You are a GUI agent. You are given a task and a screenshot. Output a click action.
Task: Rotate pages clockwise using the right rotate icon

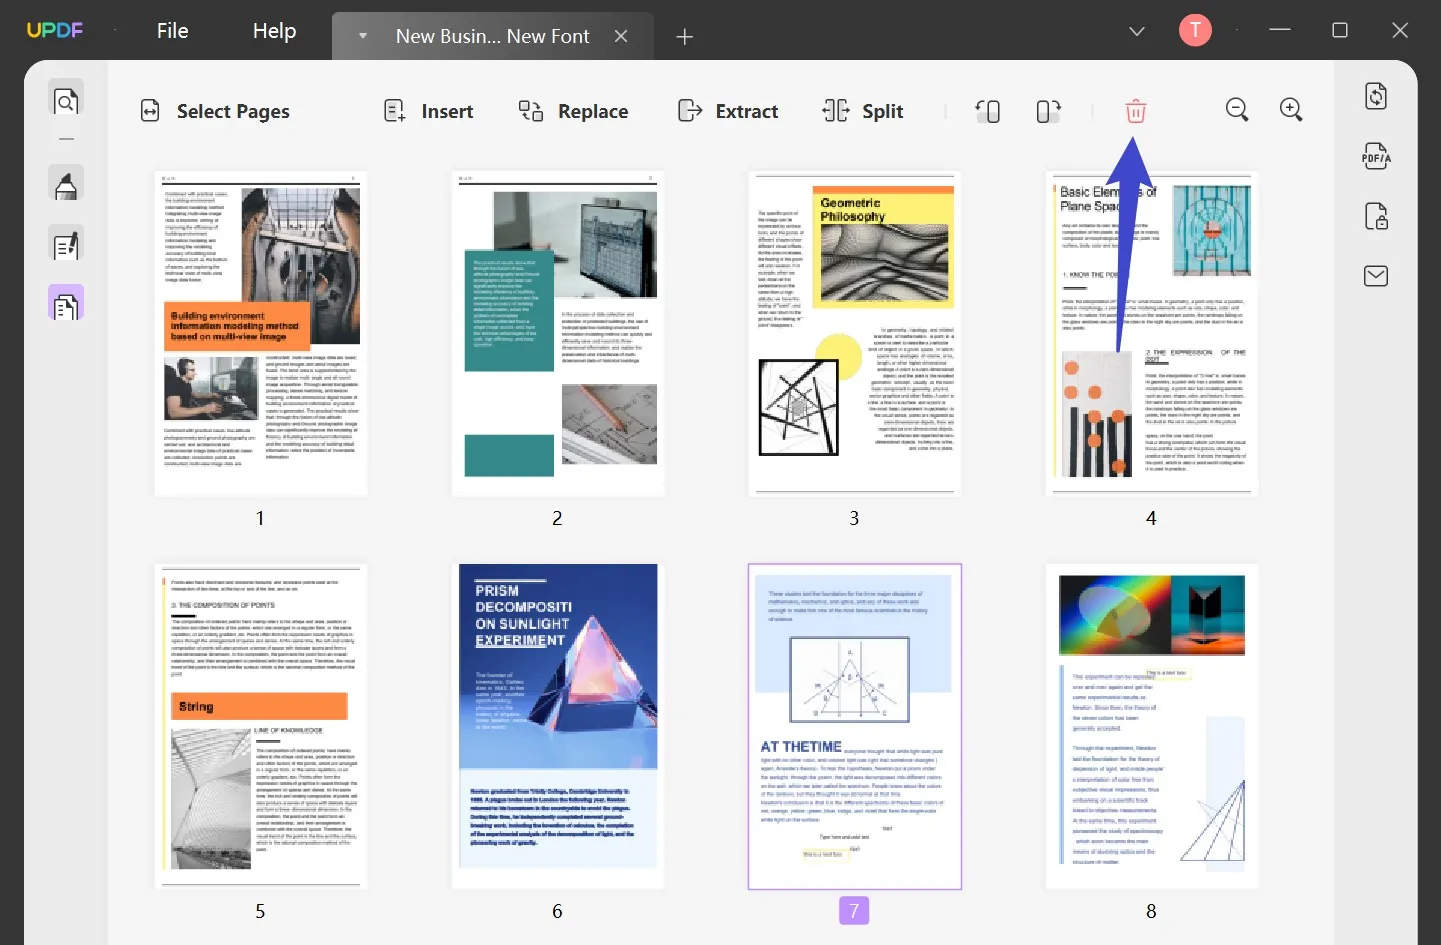tap(1048, 111)
